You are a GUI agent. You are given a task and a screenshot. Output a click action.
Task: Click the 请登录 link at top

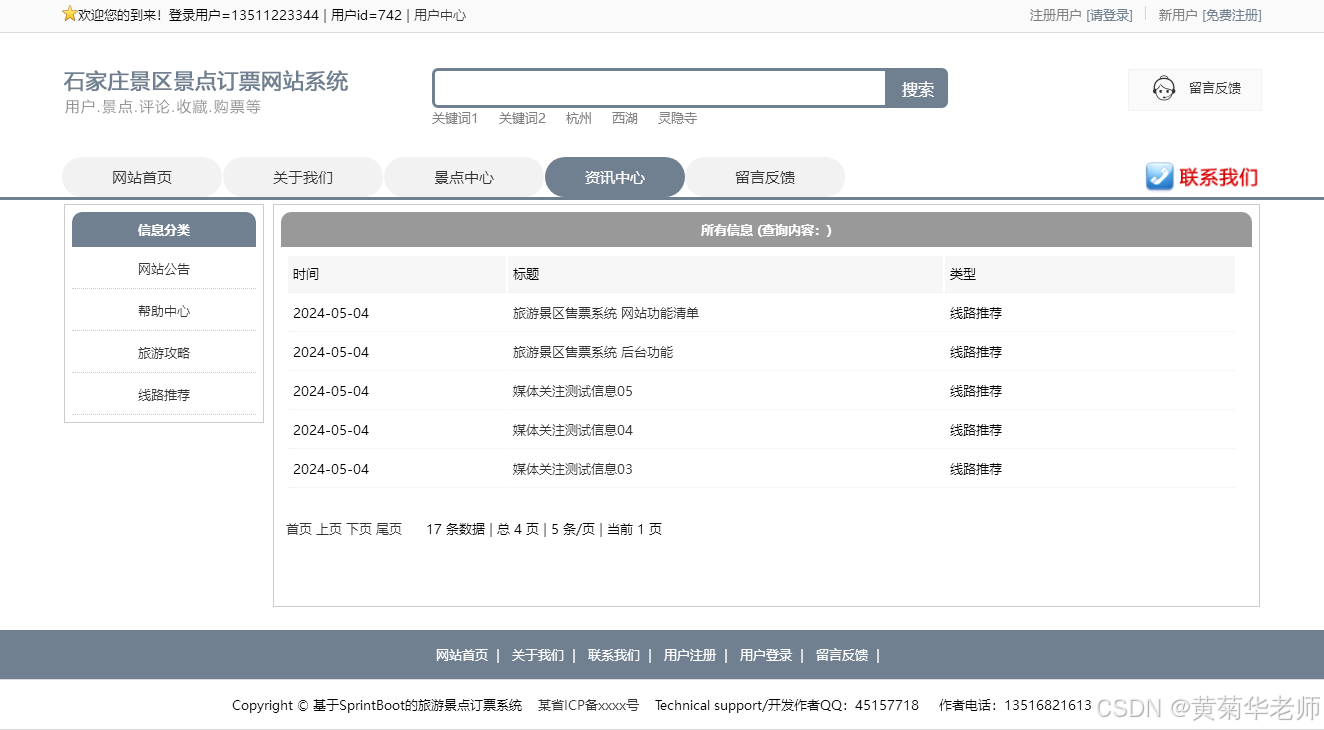click(1110, 15)
